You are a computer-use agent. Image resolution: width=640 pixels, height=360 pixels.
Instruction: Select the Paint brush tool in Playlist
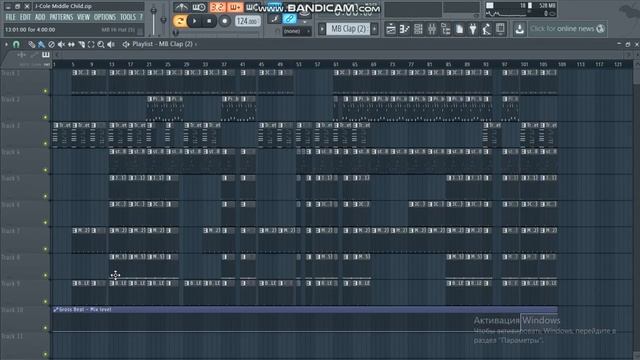coord(41,44)
